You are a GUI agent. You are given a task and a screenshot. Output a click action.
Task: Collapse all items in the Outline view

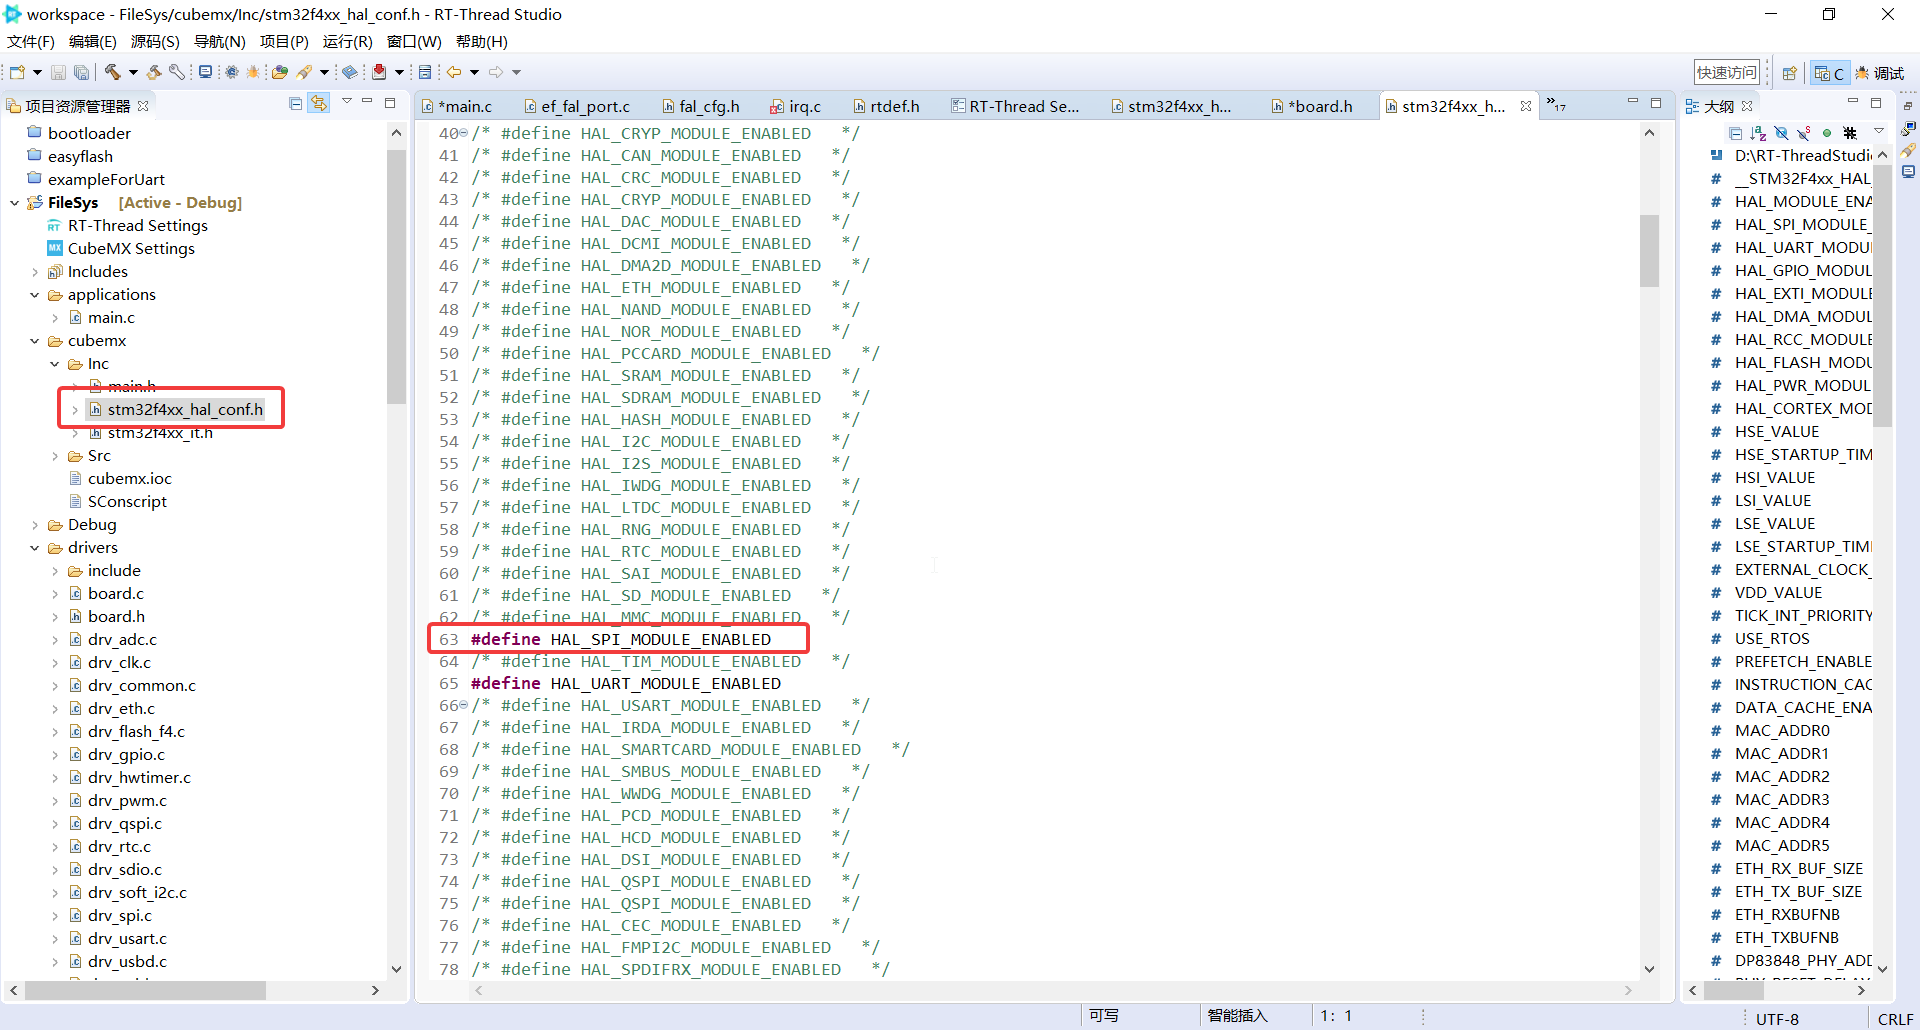coord(1735,133)
